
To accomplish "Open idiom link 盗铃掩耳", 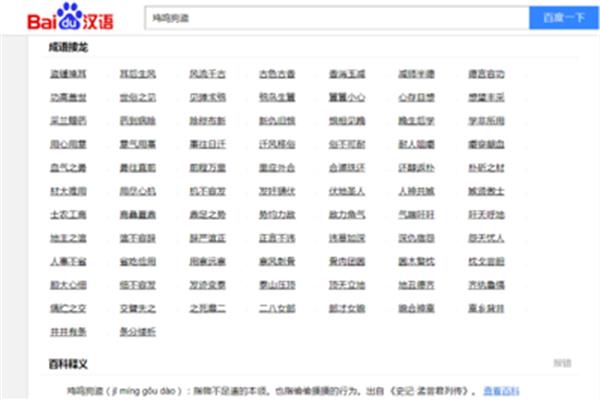I will coord(68,74).
